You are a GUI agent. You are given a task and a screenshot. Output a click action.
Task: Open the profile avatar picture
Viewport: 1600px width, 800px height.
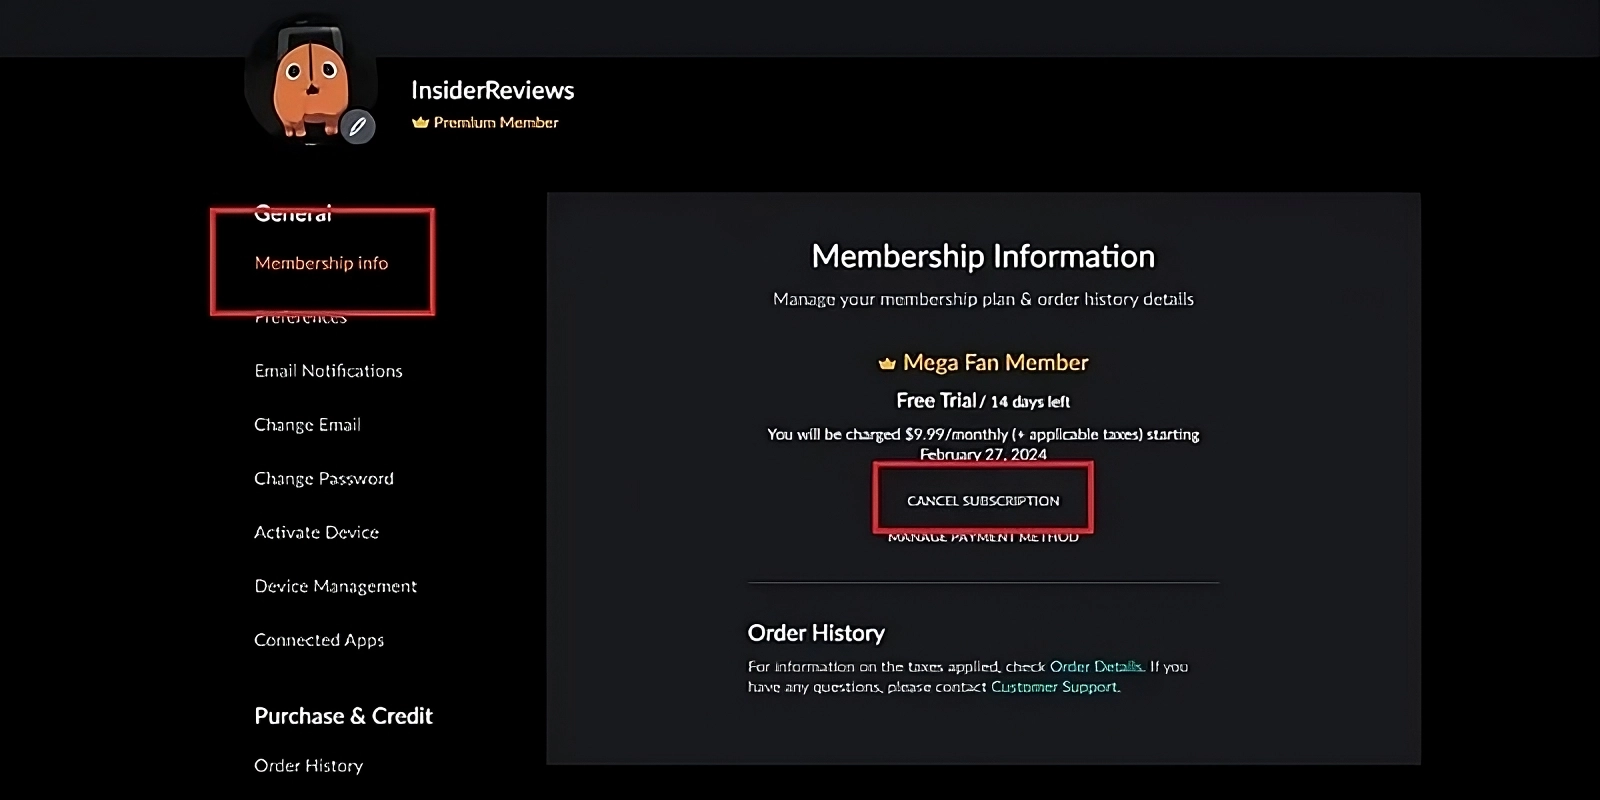[311, 82]
